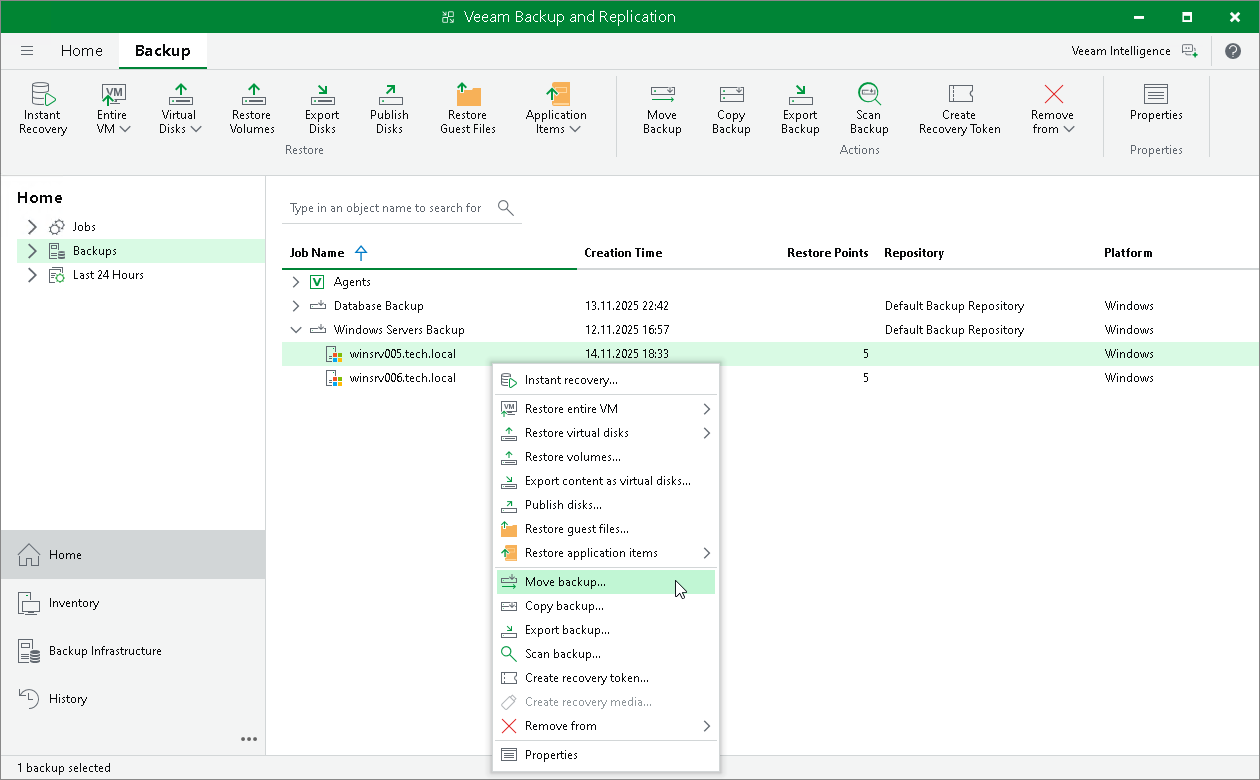This screenshot has width=1260, height=780.
Task: Open the help question mark icon
Action: [x=1233, y=51]
